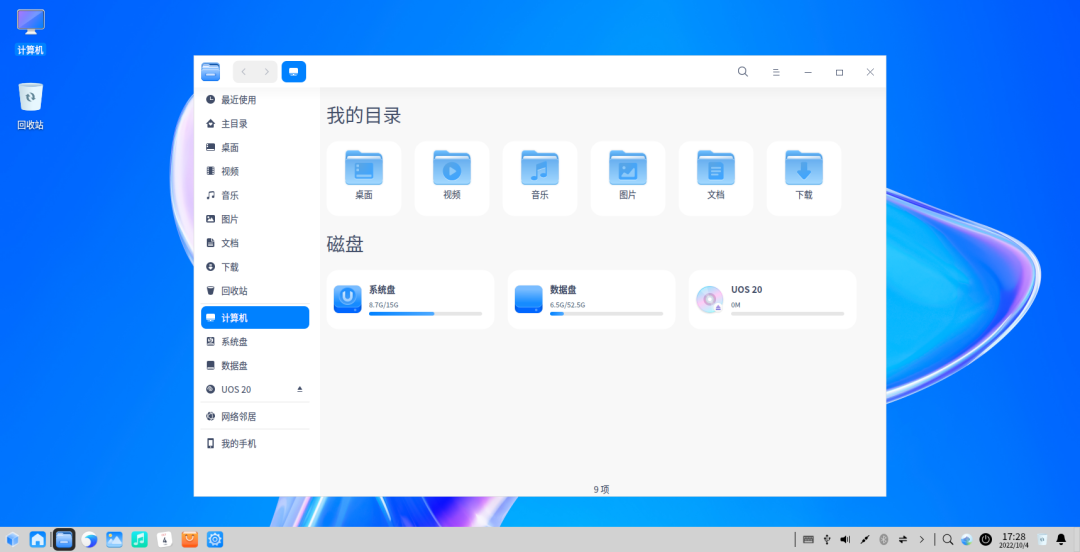Select the UOS 20 optical disc card

773,299
